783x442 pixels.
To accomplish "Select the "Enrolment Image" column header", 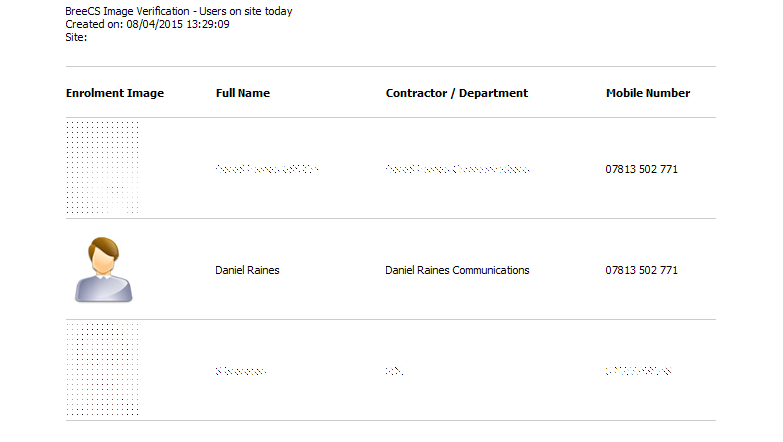I will (115, 93).
